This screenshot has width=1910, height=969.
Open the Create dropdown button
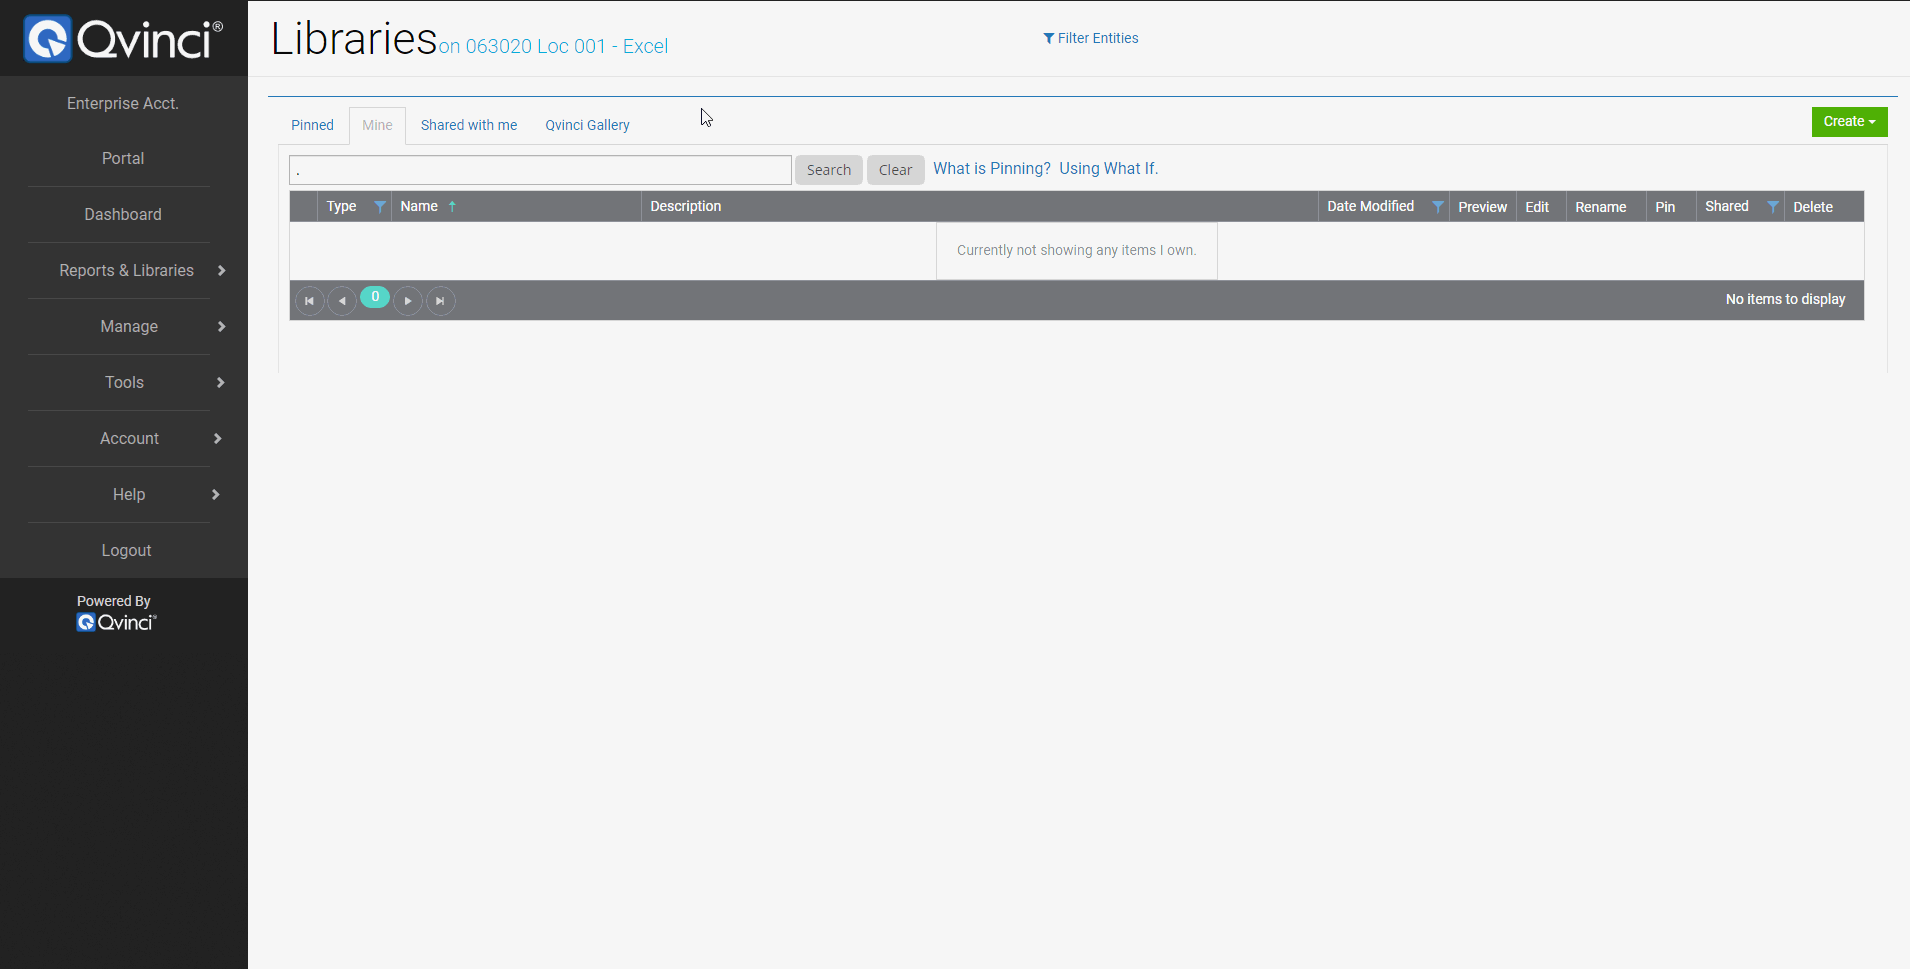(1848, 122)
